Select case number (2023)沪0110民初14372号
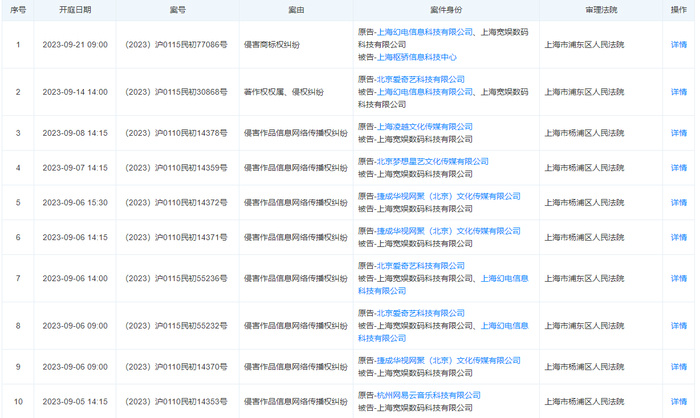The image size is (700, 418). [176, 203]
